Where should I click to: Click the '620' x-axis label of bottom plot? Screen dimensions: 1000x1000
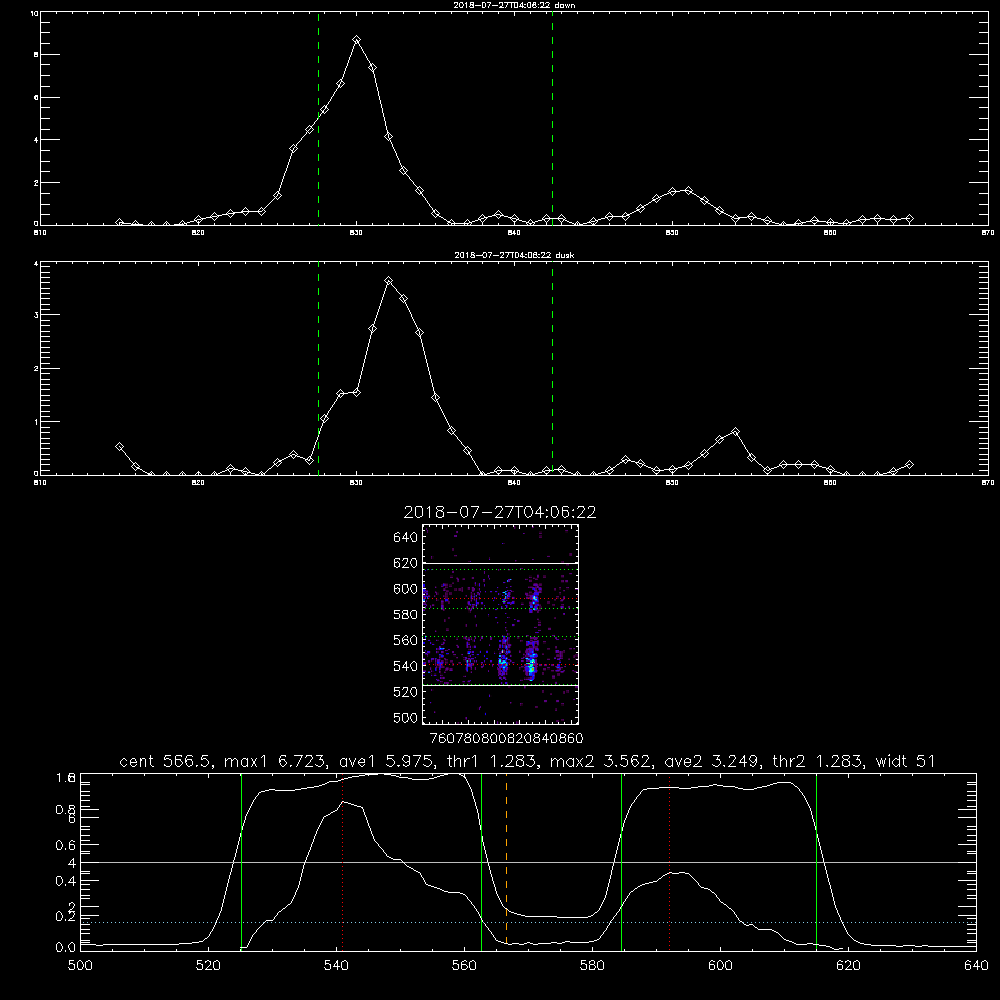(x=848, y=966)
